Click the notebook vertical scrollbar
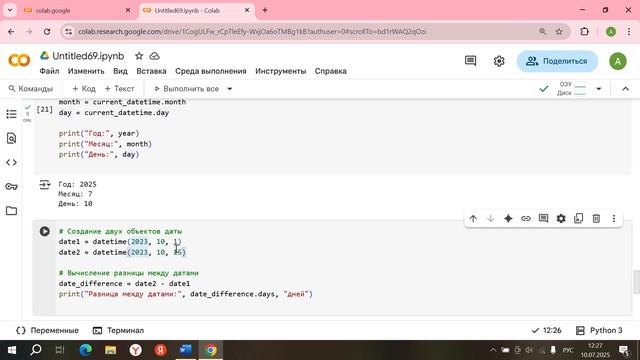The image size is (640, 360). pyautogui.click(x=636, y=282)
